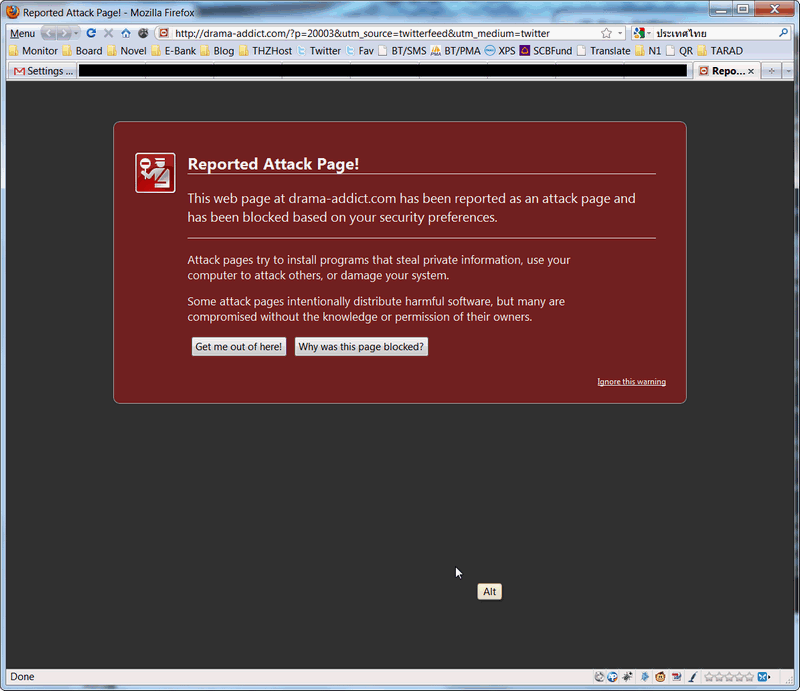Click the Back navigation arrow
Viewport: 800px width, 691px height.
pos(49,33)
